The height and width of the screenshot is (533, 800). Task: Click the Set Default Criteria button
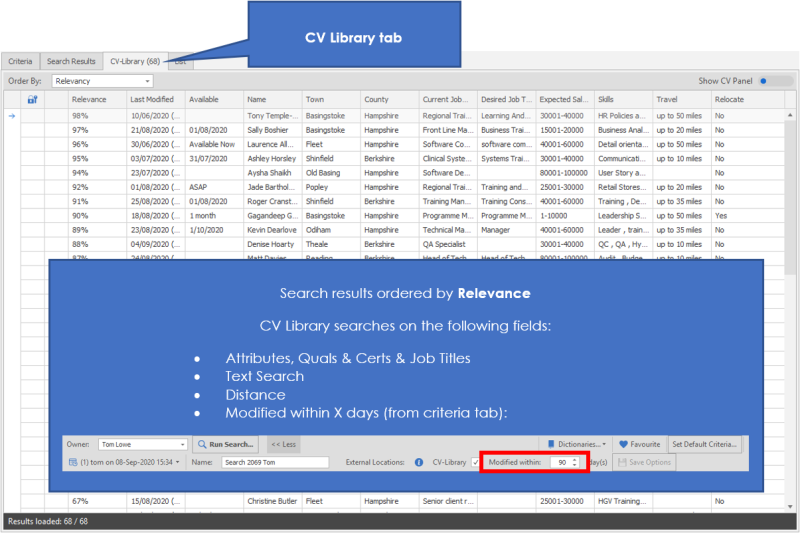pos(705,444)
